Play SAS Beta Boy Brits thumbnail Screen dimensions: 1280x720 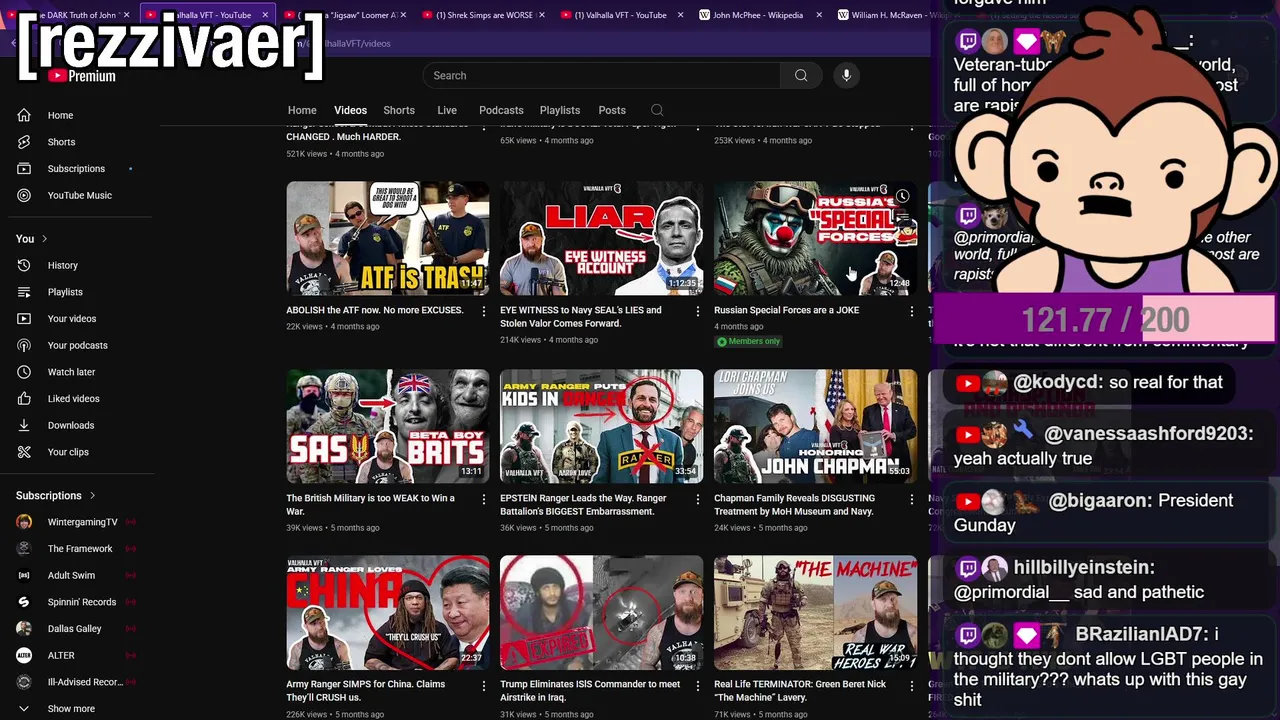[388, 426]
